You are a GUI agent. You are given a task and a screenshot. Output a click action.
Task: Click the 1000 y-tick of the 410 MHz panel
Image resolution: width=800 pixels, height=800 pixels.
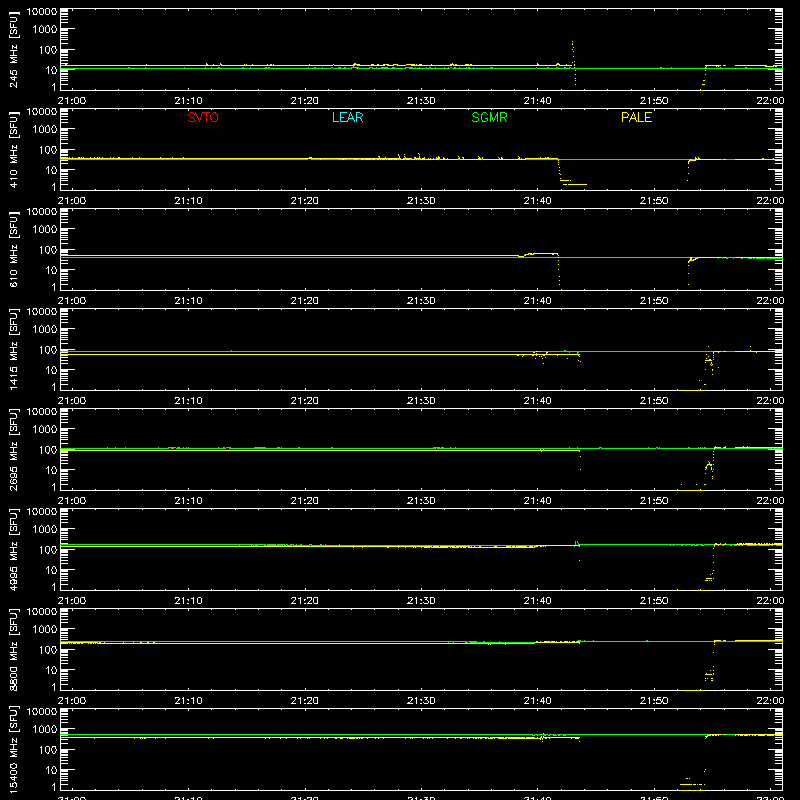point(45,130)
